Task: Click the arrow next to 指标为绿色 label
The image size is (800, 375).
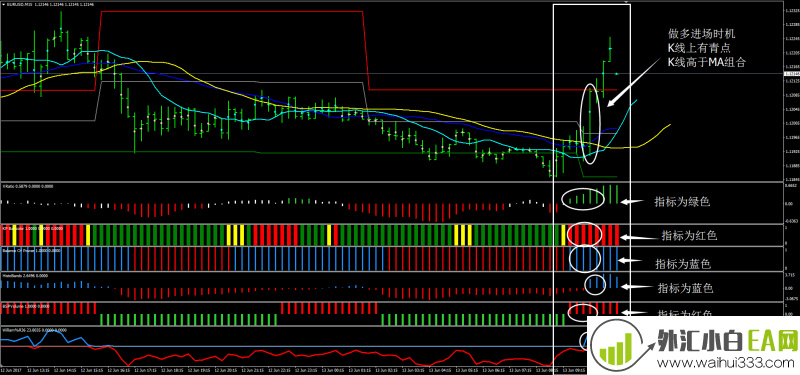Action: pos(632,202)
